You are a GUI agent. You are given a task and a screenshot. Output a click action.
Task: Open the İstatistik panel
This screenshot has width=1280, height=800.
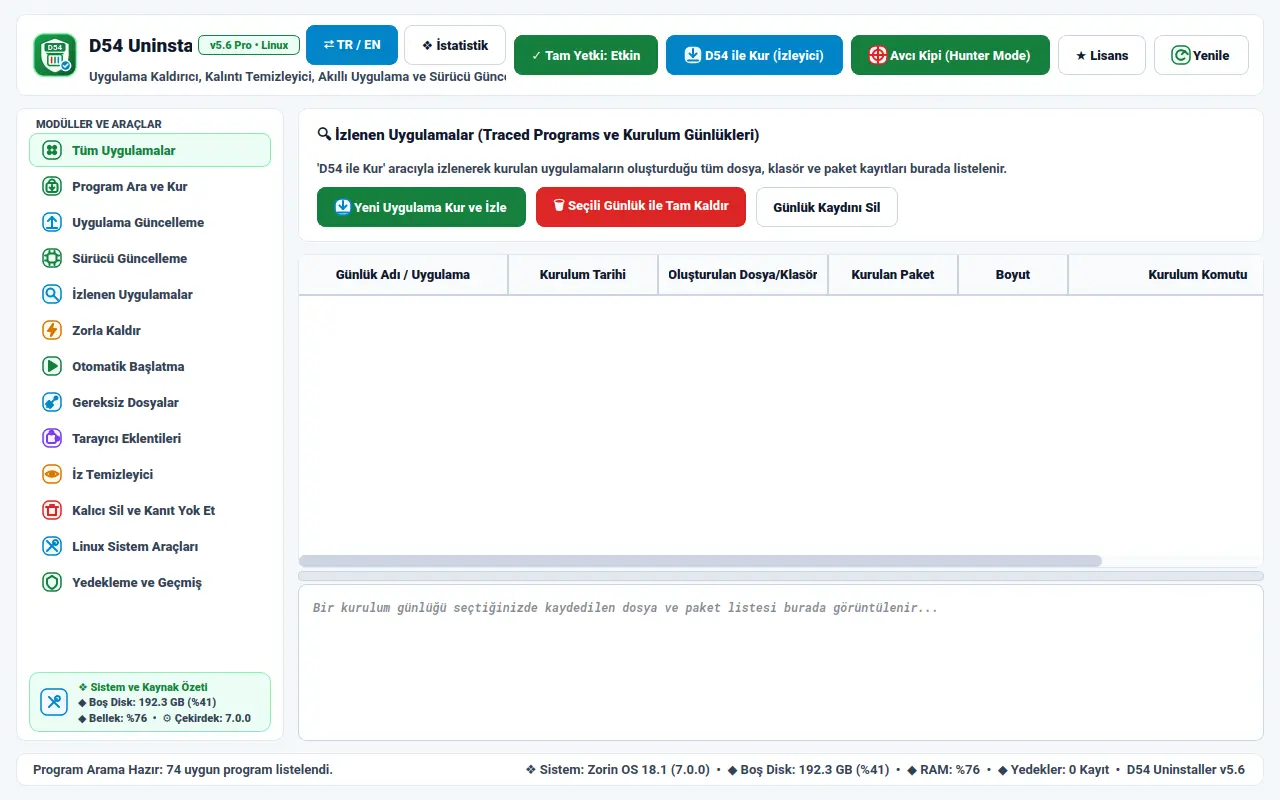[455, 45]
